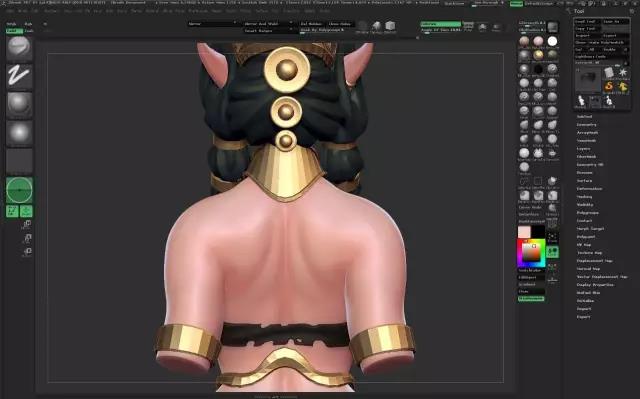Screen dimensions: 640x399
Task: Select the yellow figure tool thumbnail
Action: [x=622, y=86]
